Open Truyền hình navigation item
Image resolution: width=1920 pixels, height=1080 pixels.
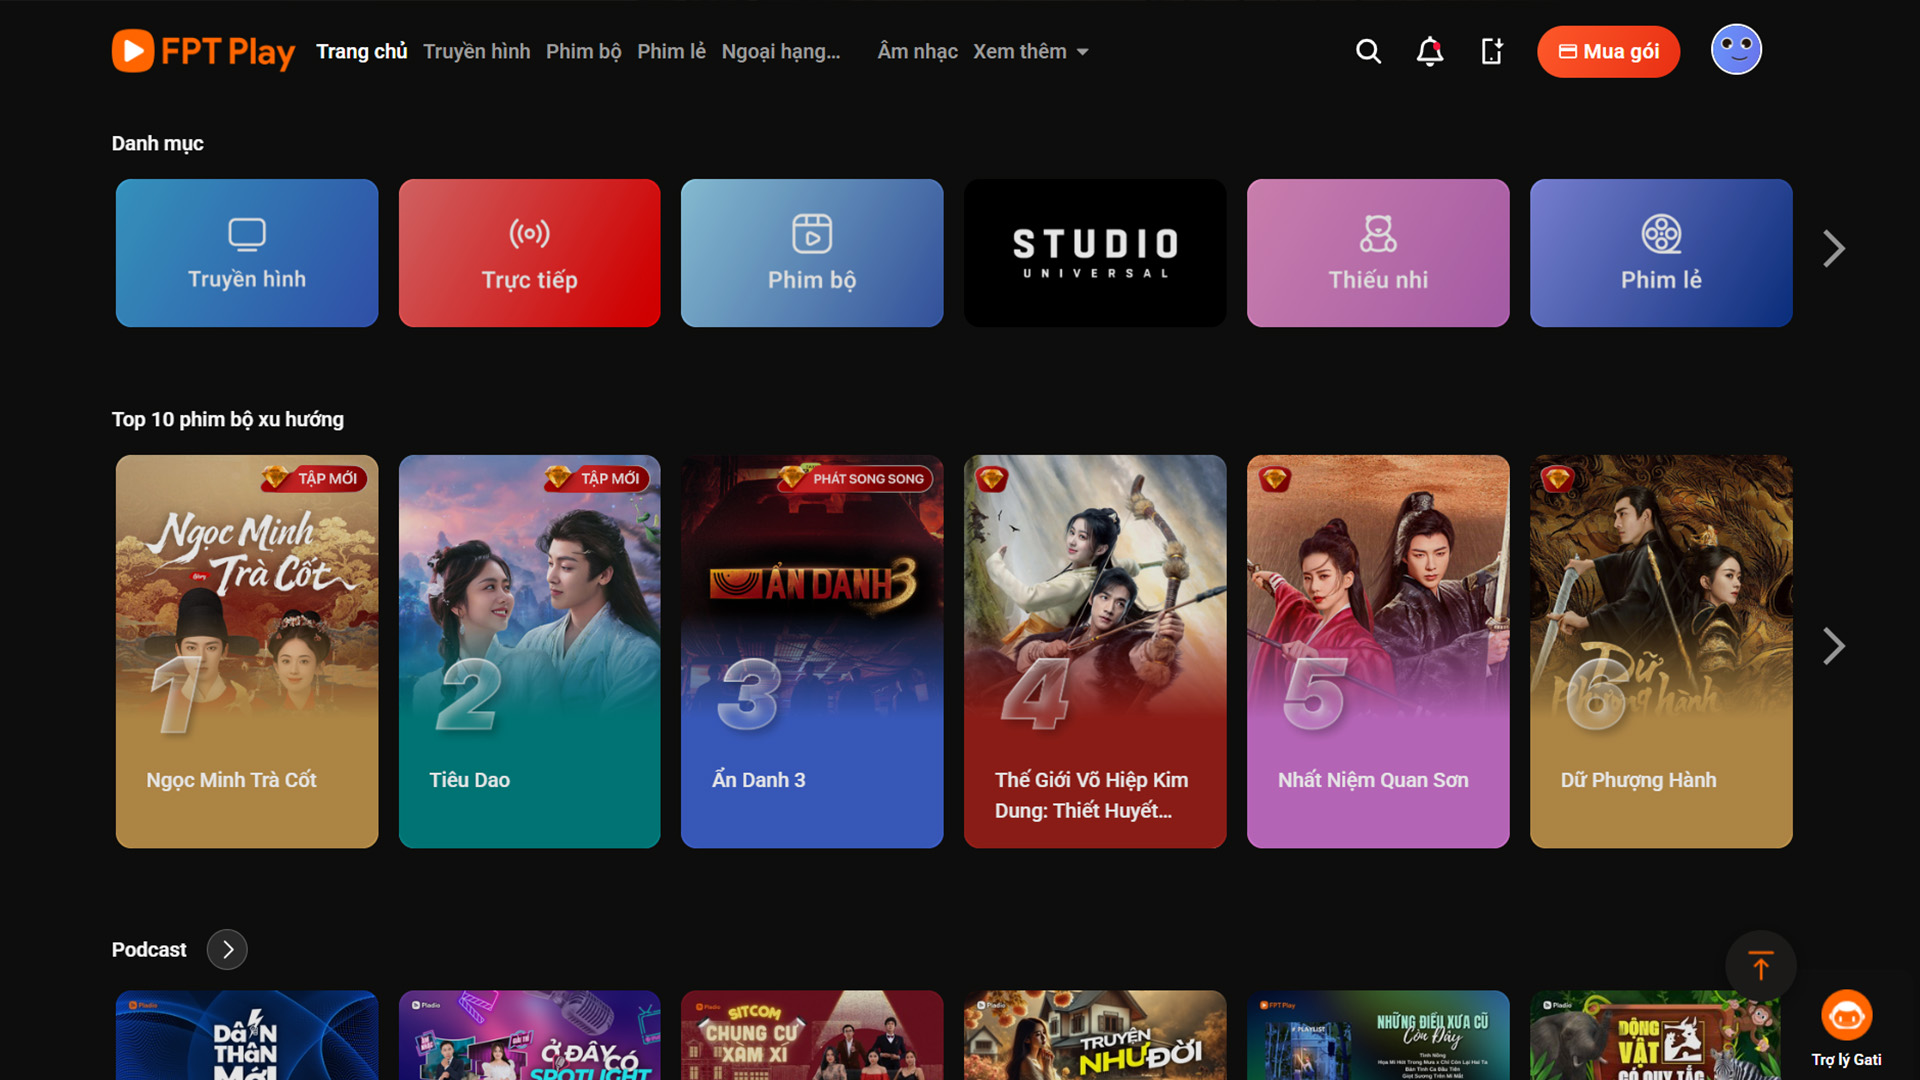click(476, 51)
